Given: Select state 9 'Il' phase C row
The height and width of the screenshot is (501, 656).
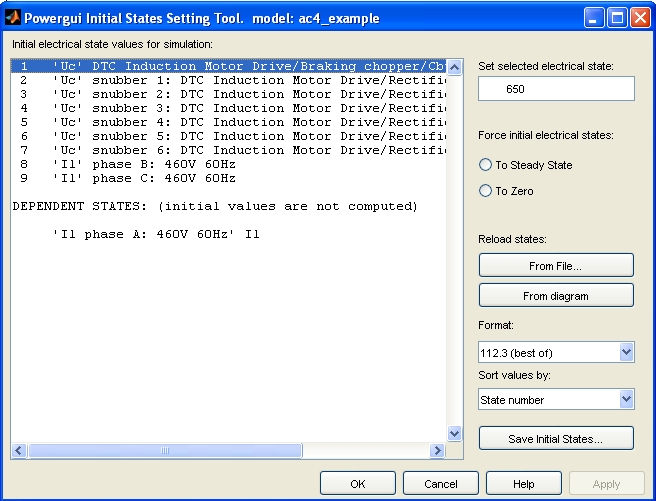Looking at the screenshot, I should (x=228, y=178).
